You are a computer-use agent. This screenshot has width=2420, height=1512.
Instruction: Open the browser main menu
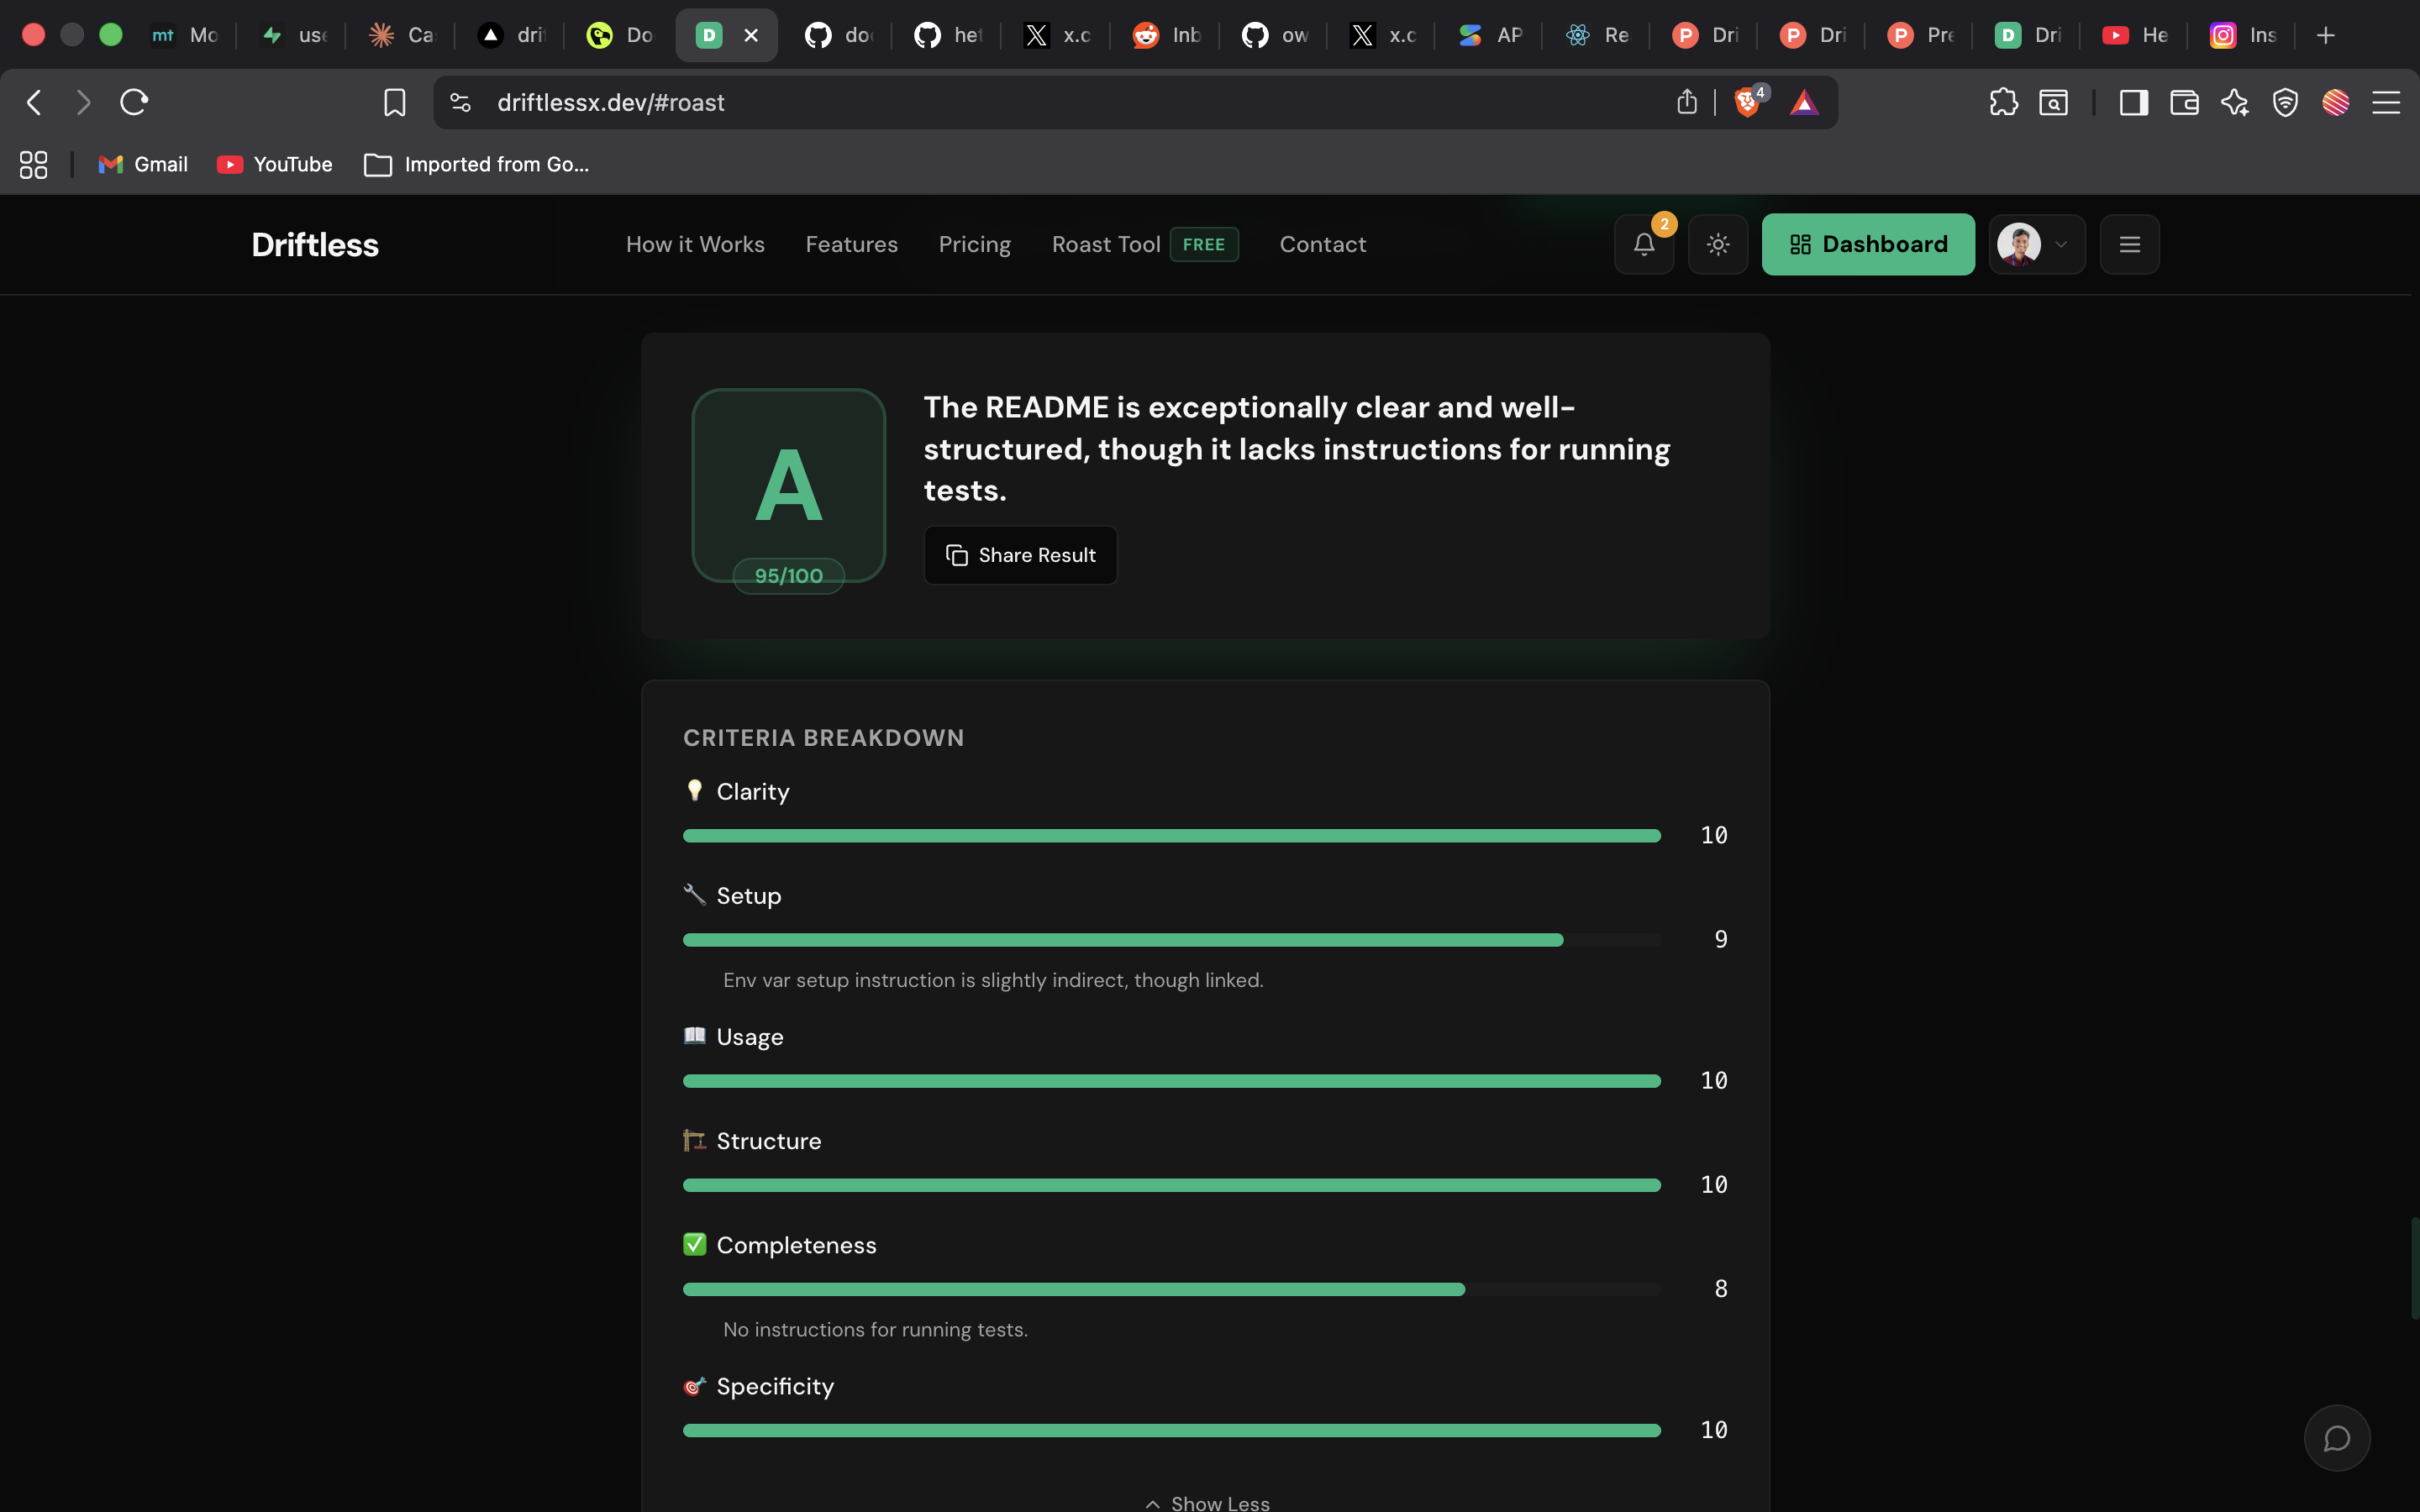click(x=2386, y=102)
